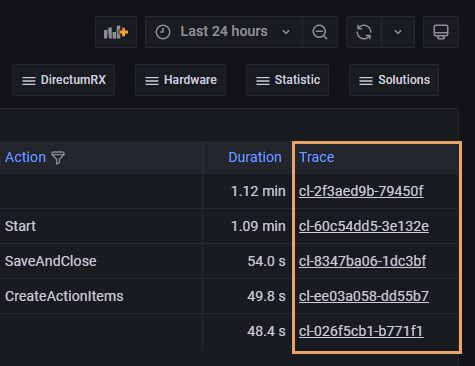Click the Action column filter icon
The width and height of the screenshot is (475, 366).
[x=58, y=157]
